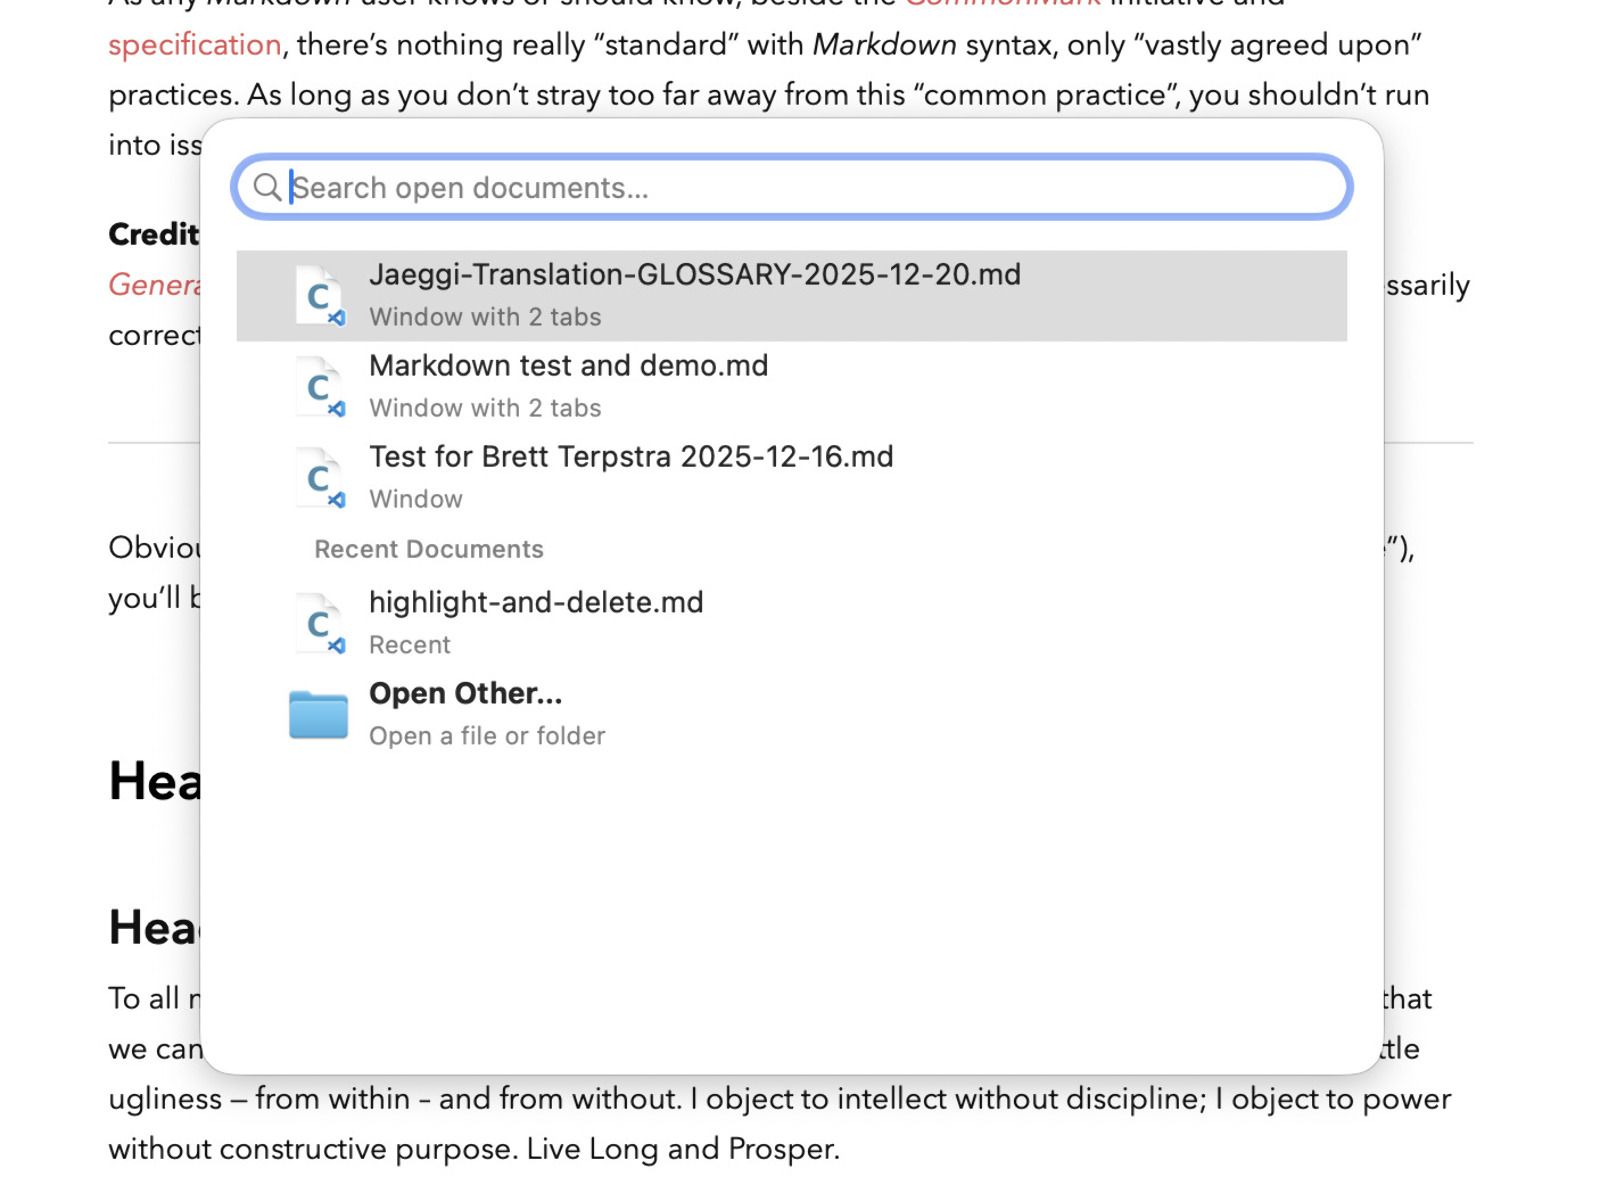Click the Jaeggi-Translation-GLOSSARY file icon
Image resolution: width=1600 pixels, height=1193 pixels.
pyautogui.click(x=319, y=296)
